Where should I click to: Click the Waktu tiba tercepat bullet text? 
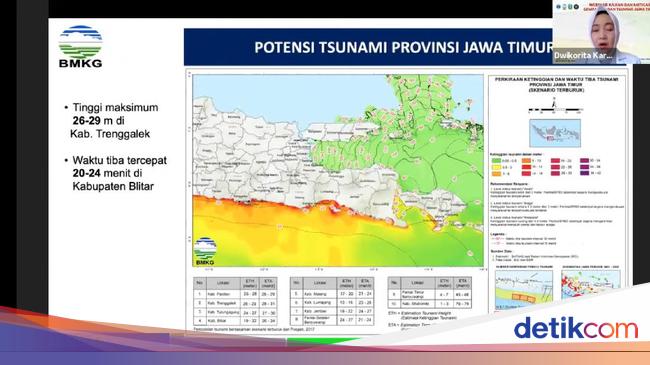click(116, 173)
